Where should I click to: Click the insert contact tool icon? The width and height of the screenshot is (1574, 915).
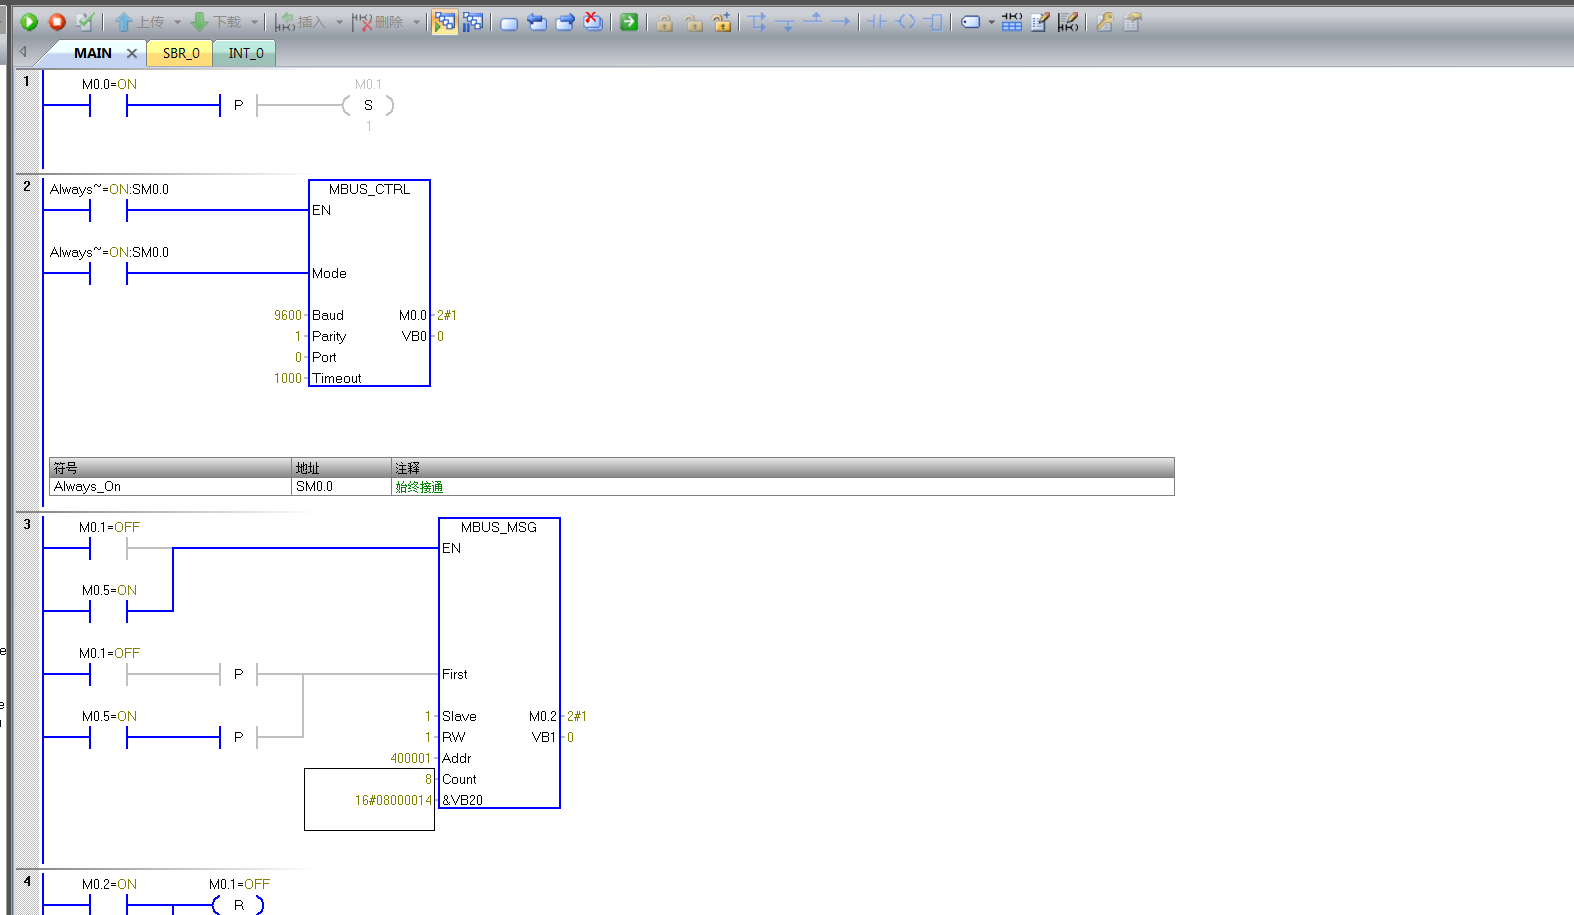[876, 21]
